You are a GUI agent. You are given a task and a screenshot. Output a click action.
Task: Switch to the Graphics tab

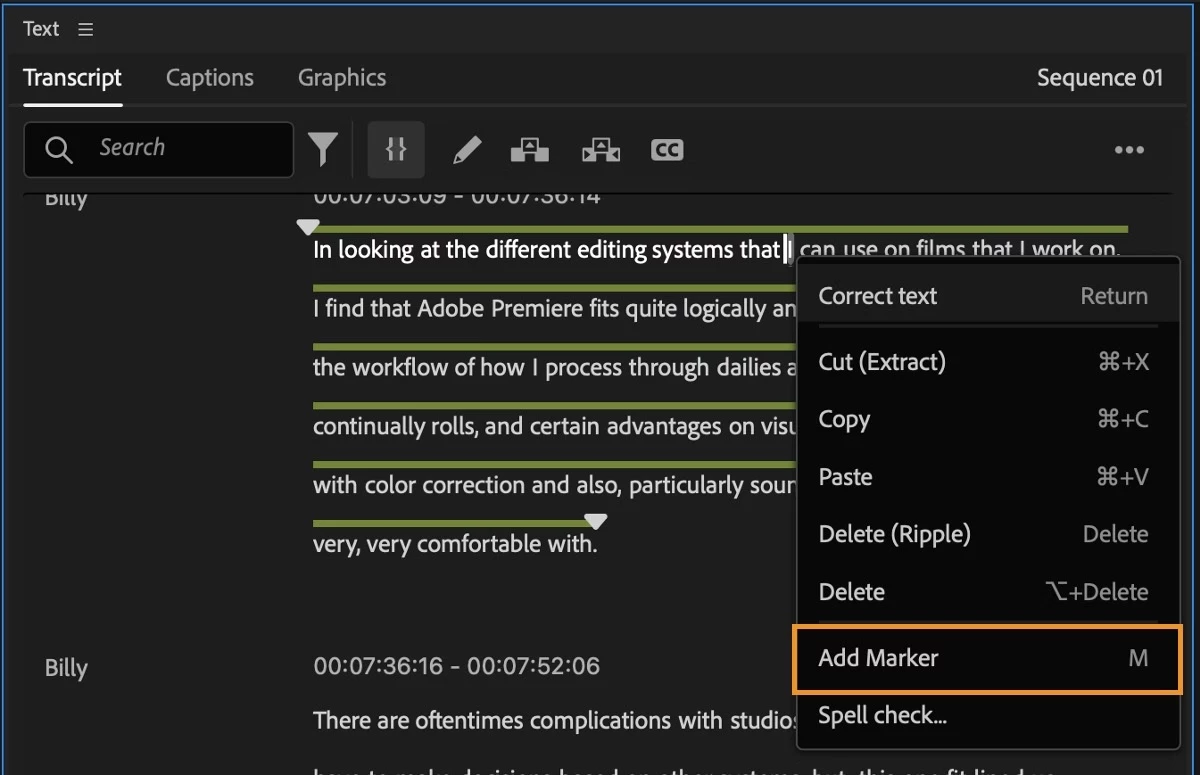(x=342, y=78)
